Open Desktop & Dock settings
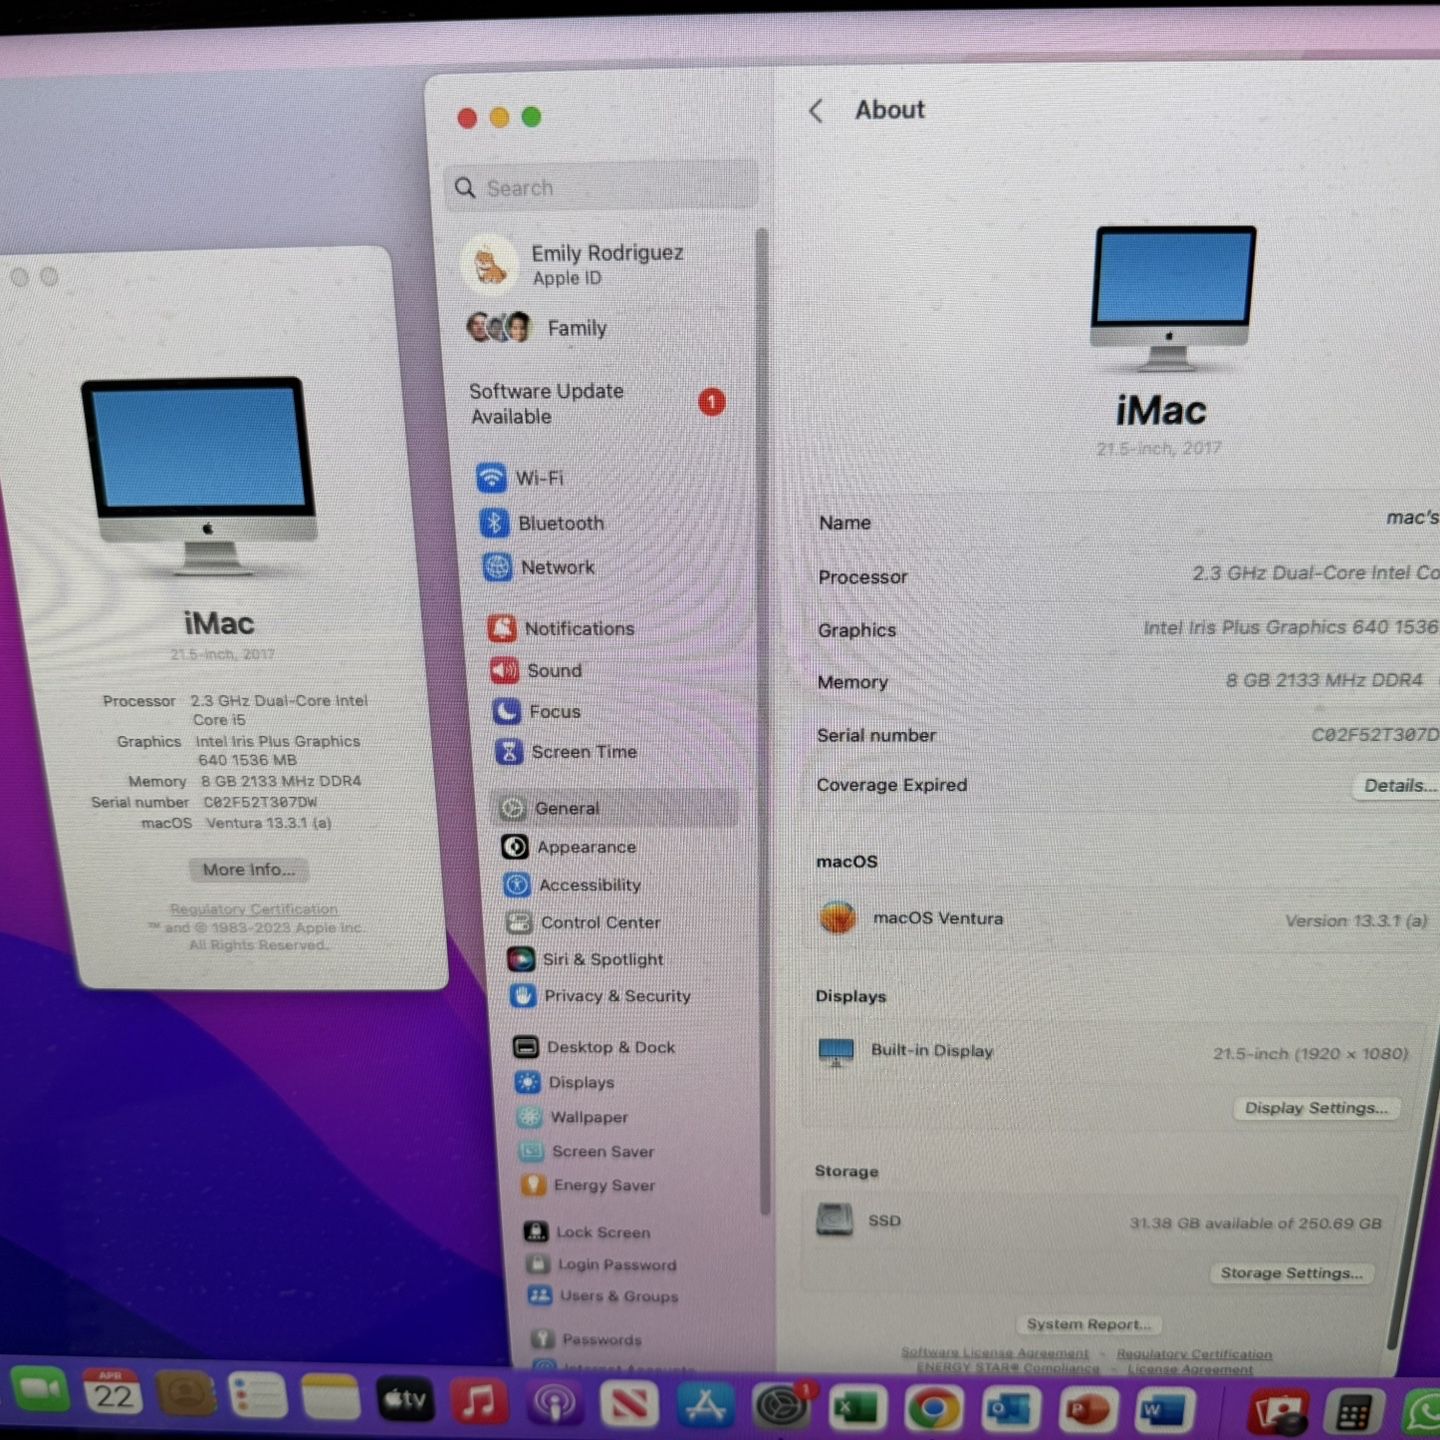1440x1440 pixels. click(594, 1047)
